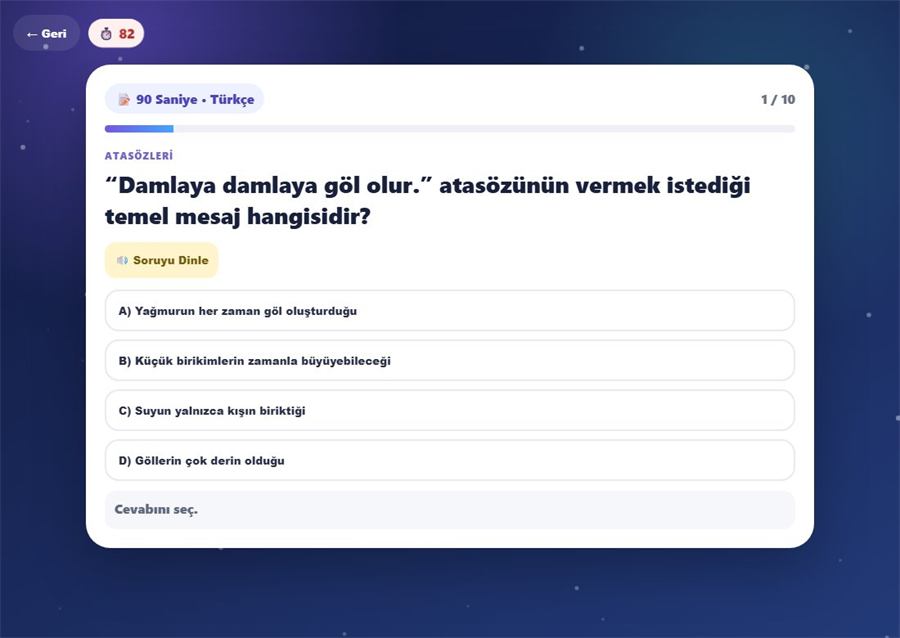The width and height of the screenshot is (900, 638).
Task: Select answer C) Suyun yalnızca kışın biriktiği
Action: (x=449, y=410)
